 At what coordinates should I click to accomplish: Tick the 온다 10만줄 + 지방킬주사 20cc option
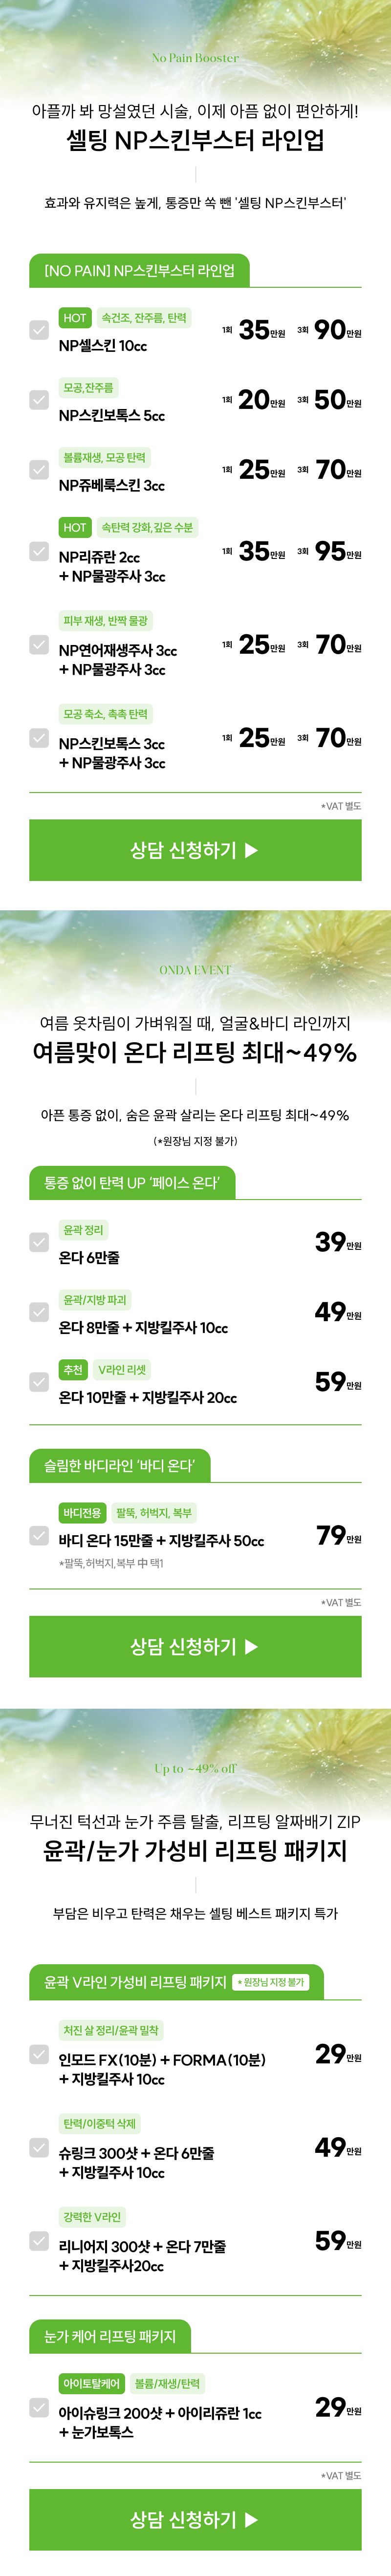point(39,1381)
